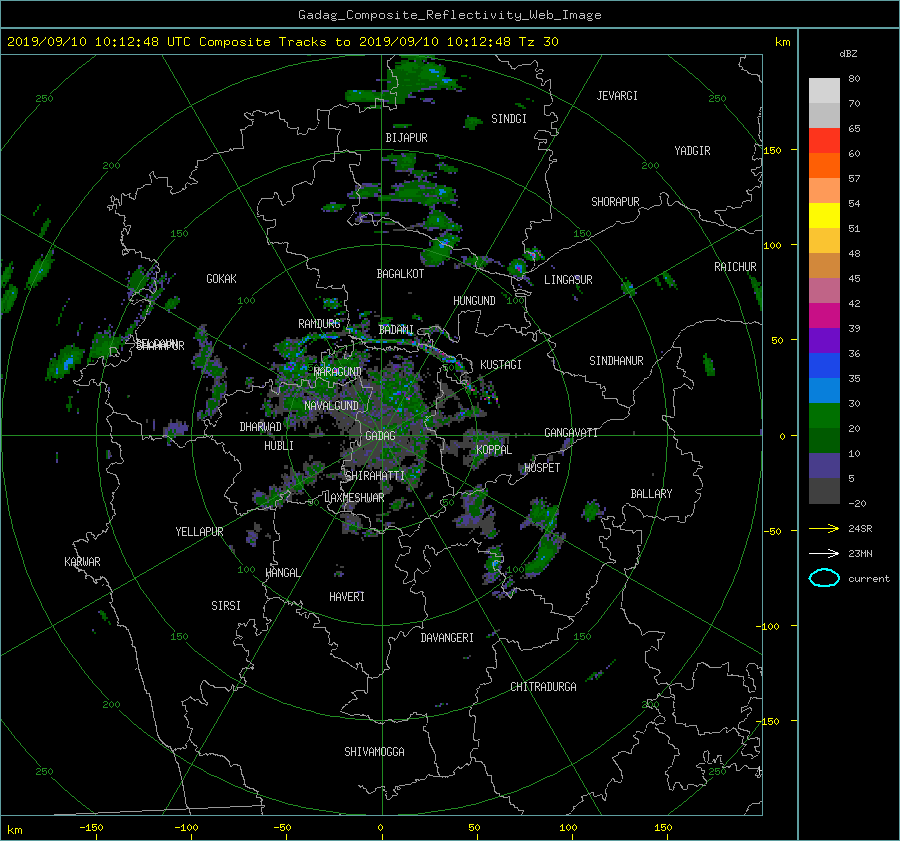This screenshot has width=900, height=841.
Task: Click the BALLARY city label
Action: click(651, 494)
